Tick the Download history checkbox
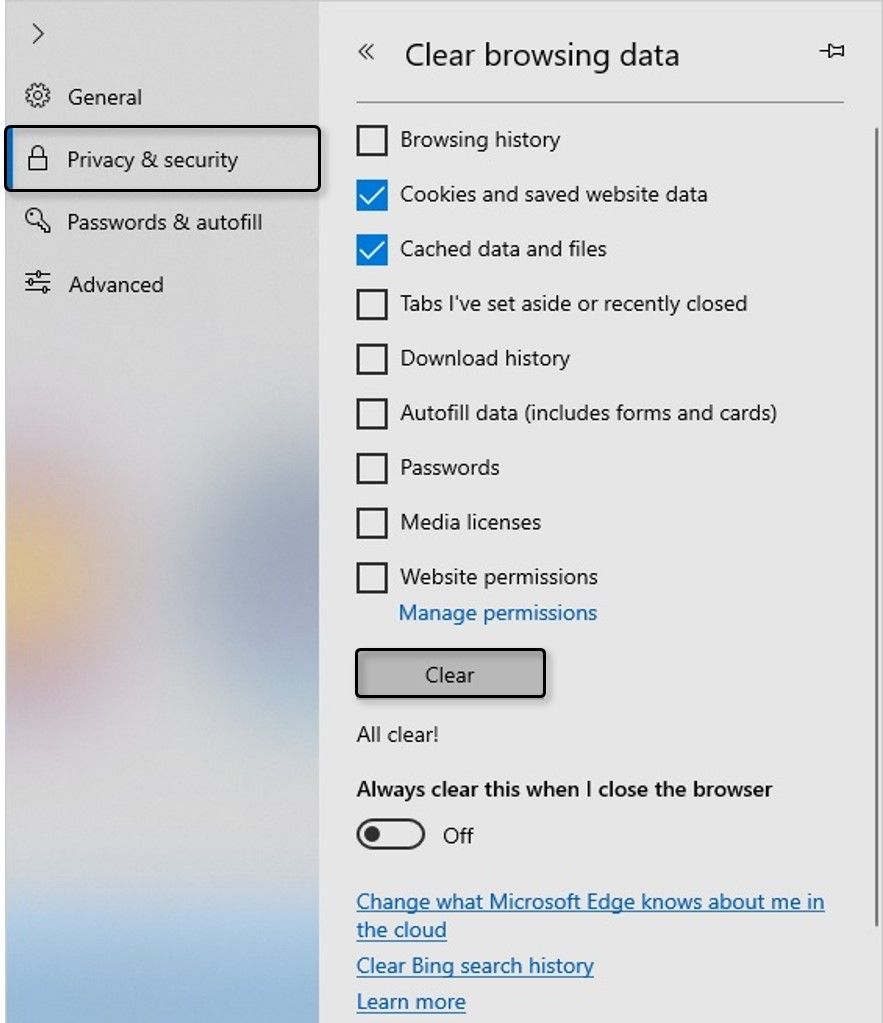Viewport: 883px width, 1023px height. pyautogui.click(x=372, y=359)
